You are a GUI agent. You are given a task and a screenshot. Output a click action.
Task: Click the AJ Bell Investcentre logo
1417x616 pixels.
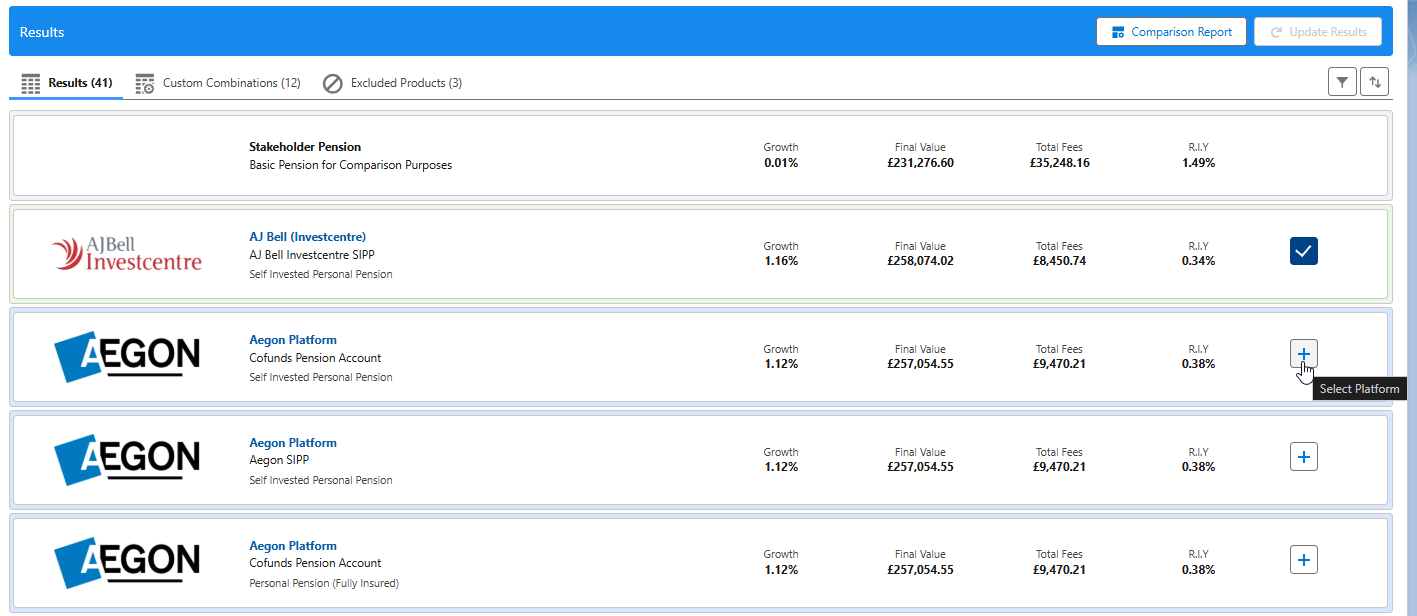(126, 253)
